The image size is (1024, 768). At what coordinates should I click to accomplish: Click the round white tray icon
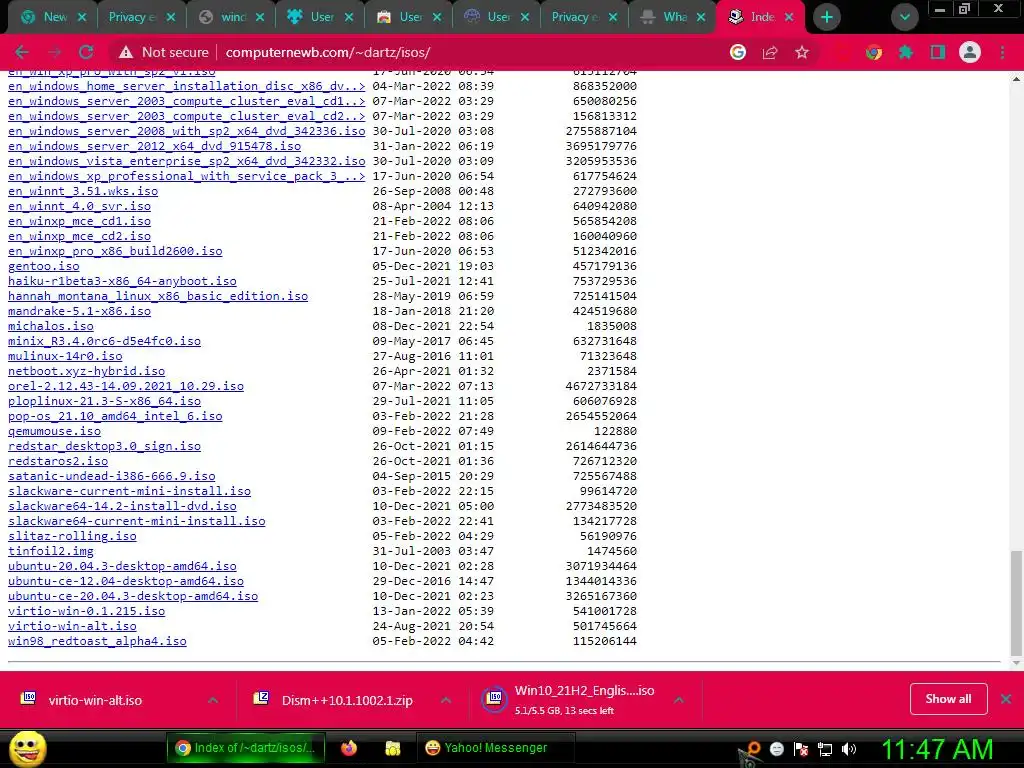click(776, 749)
